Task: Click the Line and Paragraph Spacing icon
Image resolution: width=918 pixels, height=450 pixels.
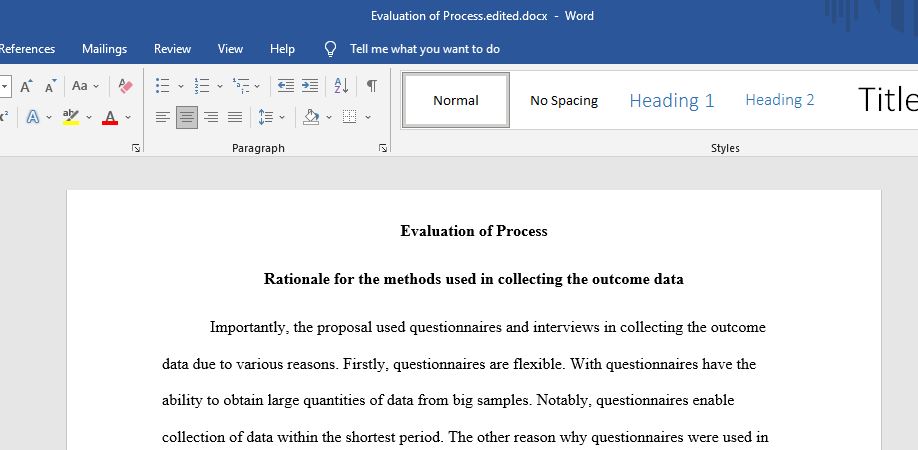Action: (266, 118)
